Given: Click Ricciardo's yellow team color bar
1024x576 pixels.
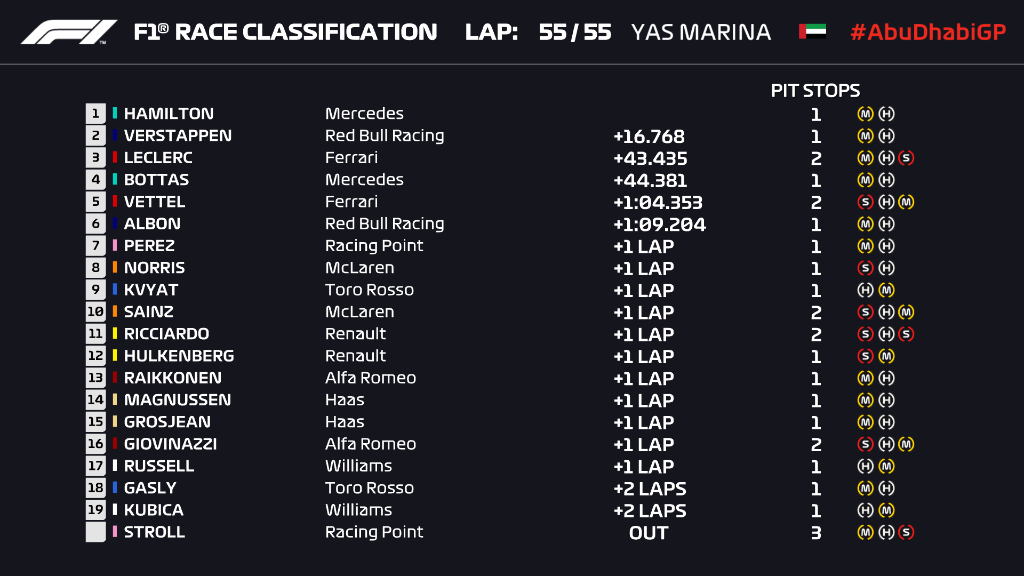Looking at the screenshot, I should point(115,334).
